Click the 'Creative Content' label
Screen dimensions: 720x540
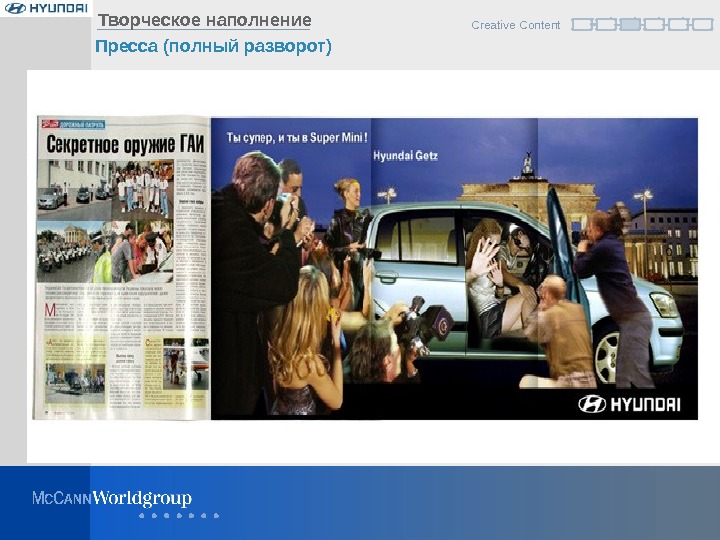515,25
